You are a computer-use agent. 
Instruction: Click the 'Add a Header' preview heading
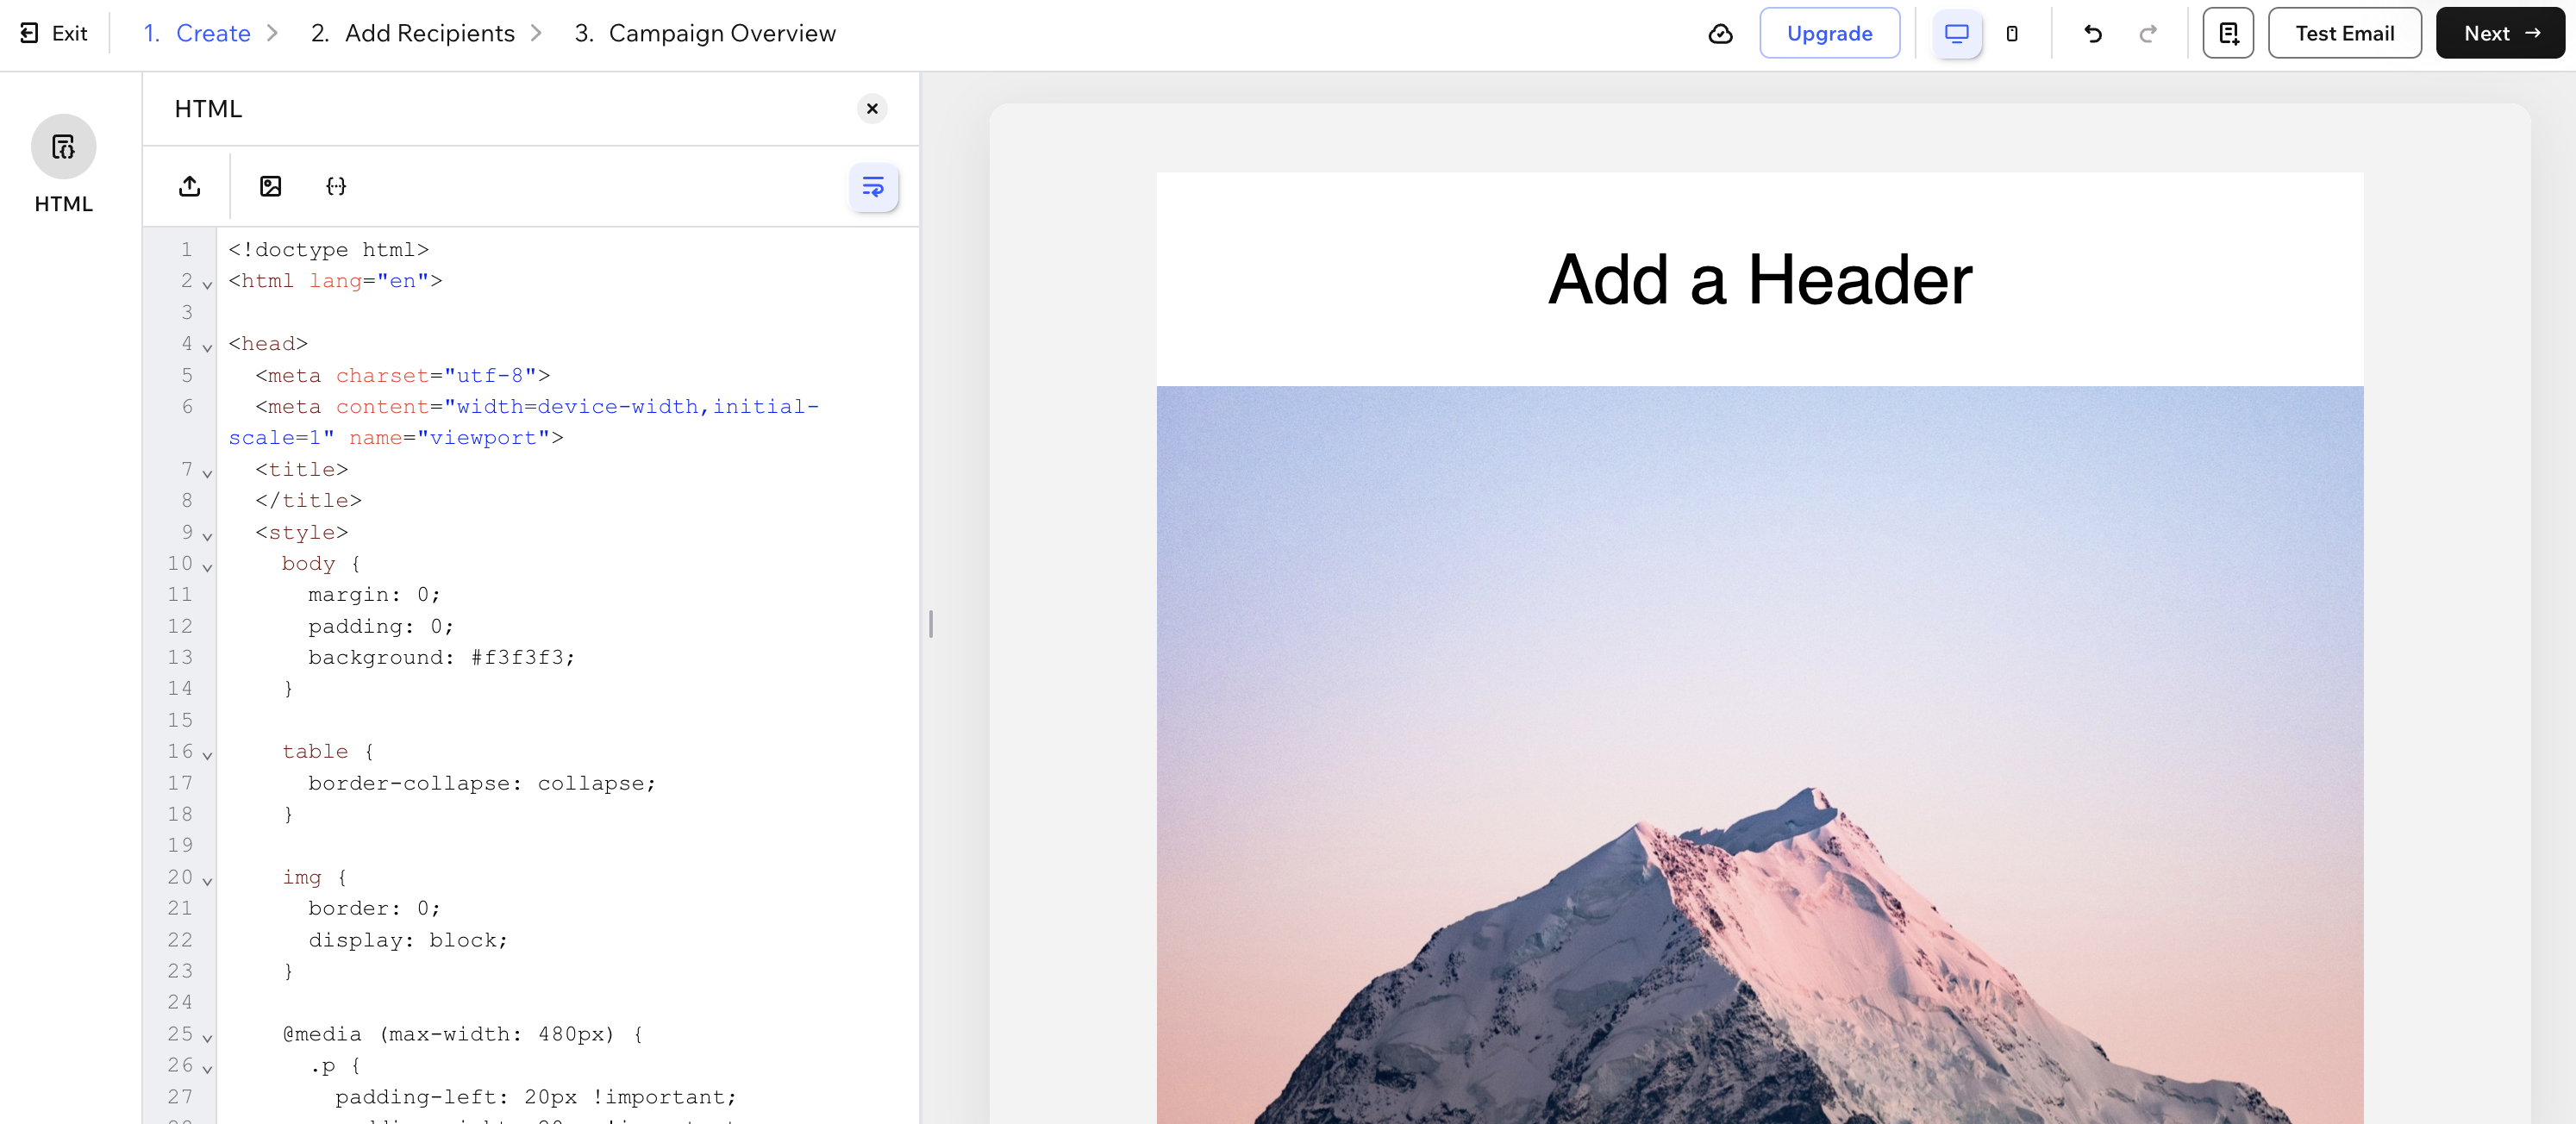(1759, 279)
